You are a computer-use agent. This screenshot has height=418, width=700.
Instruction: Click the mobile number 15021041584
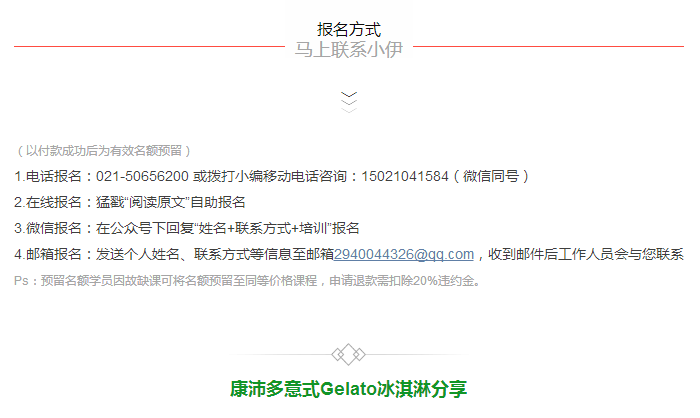tap(404, 176)
